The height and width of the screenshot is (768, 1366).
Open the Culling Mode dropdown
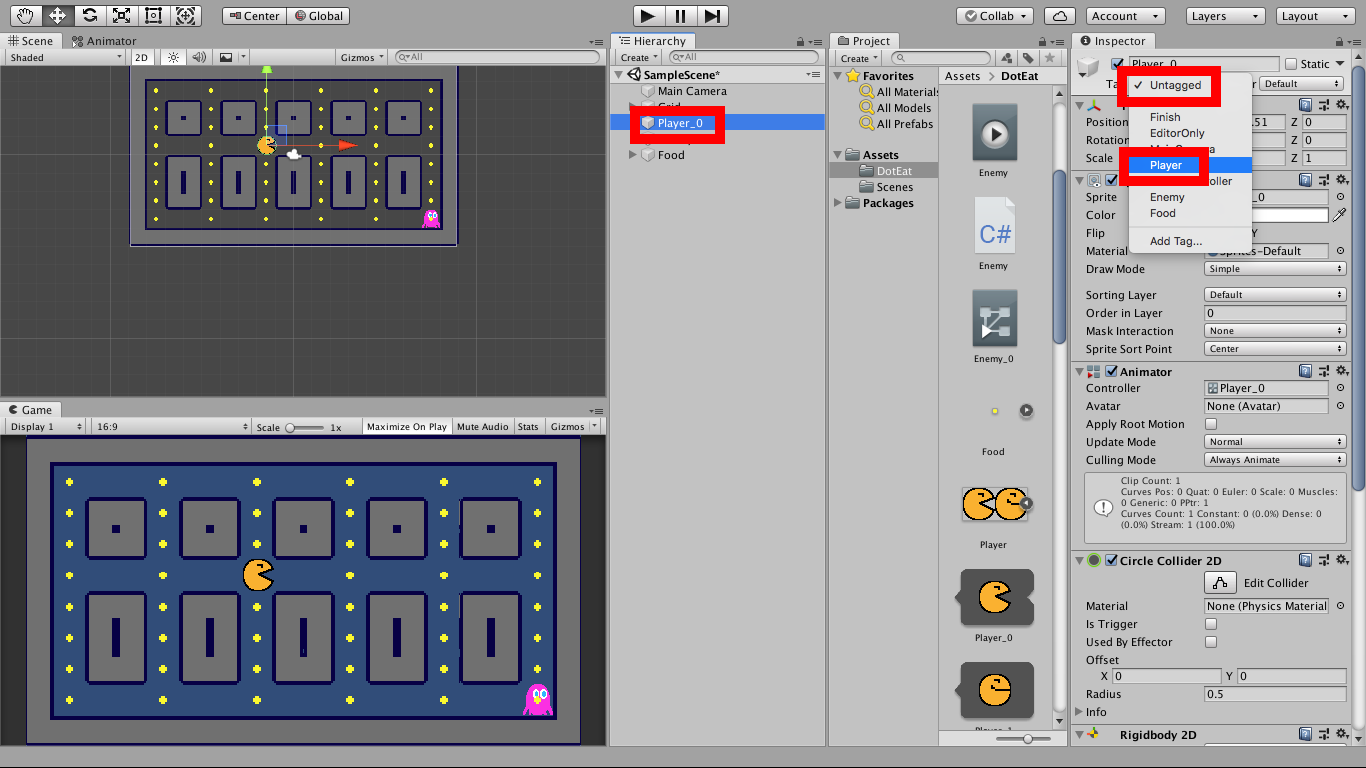(1276, 460)
